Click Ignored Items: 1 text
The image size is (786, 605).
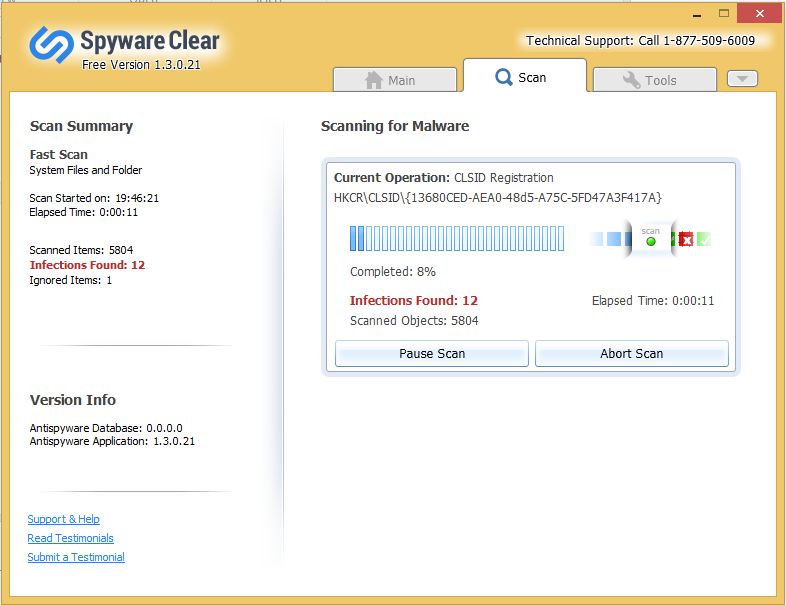point(71,280)
